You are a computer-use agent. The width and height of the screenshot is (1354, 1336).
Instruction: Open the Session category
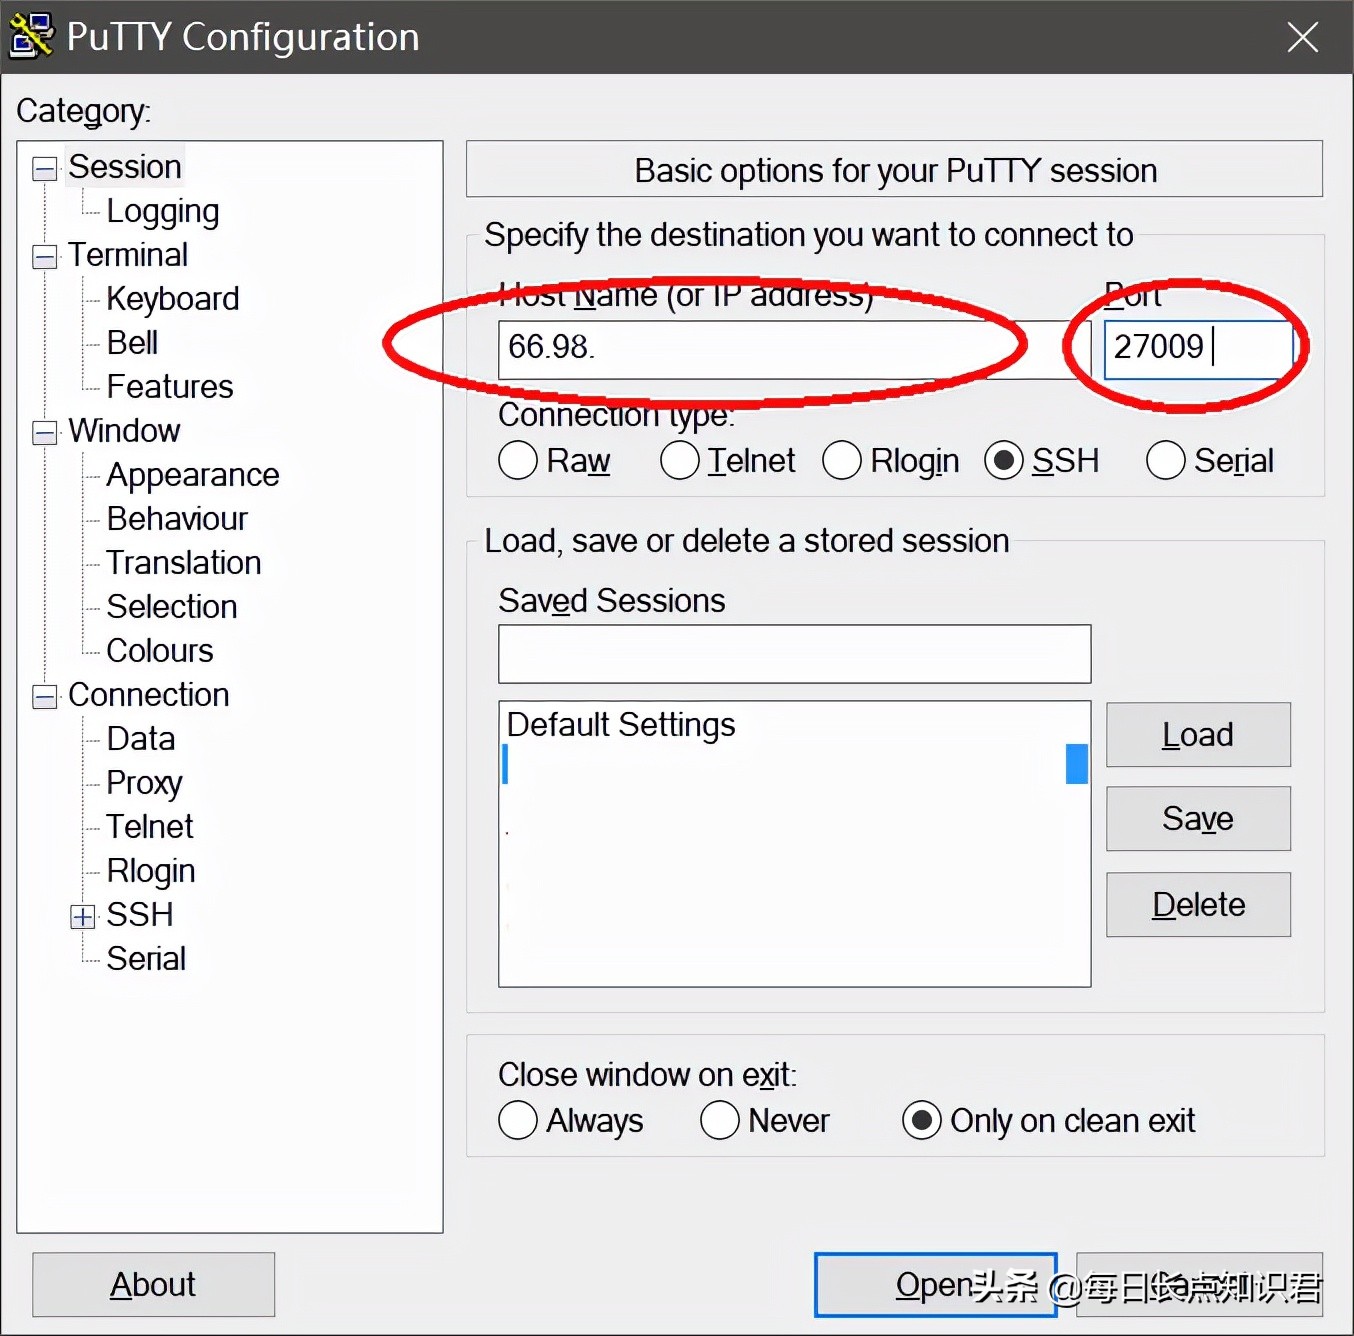point(125,167)
